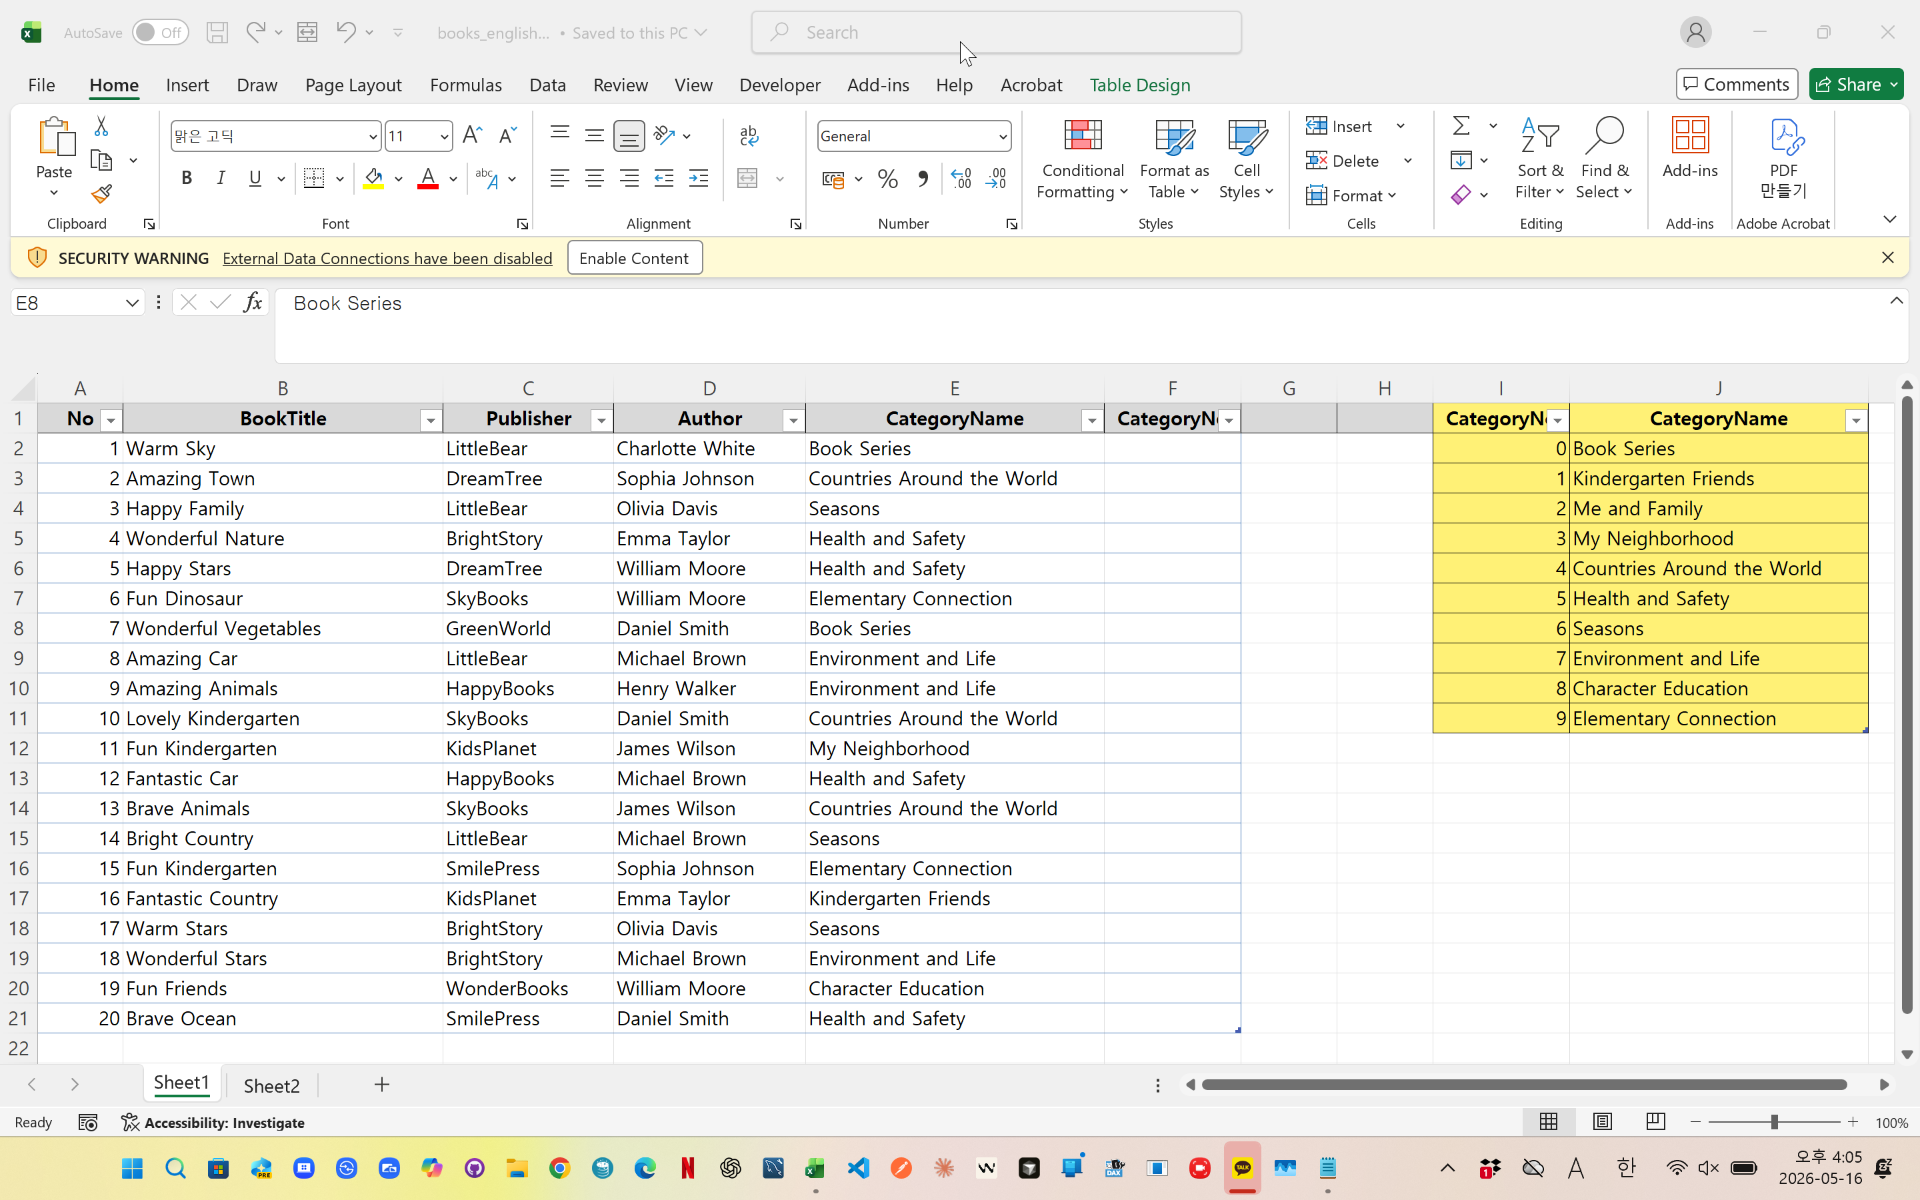
Task: Switch to Page Layout view icon
Action: coord(1602,1122)
